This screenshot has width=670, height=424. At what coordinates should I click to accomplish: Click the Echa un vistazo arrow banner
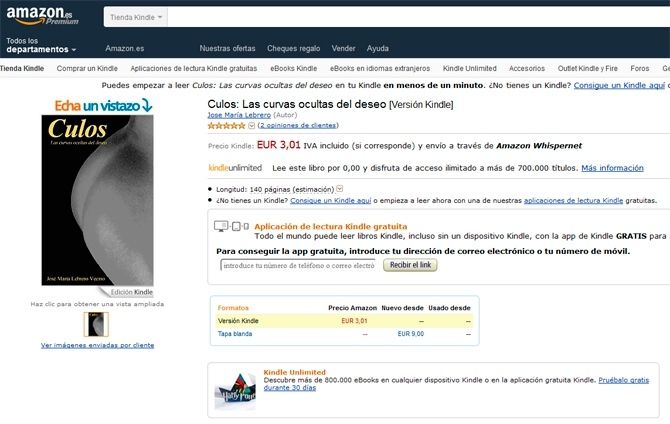point(103,105)
